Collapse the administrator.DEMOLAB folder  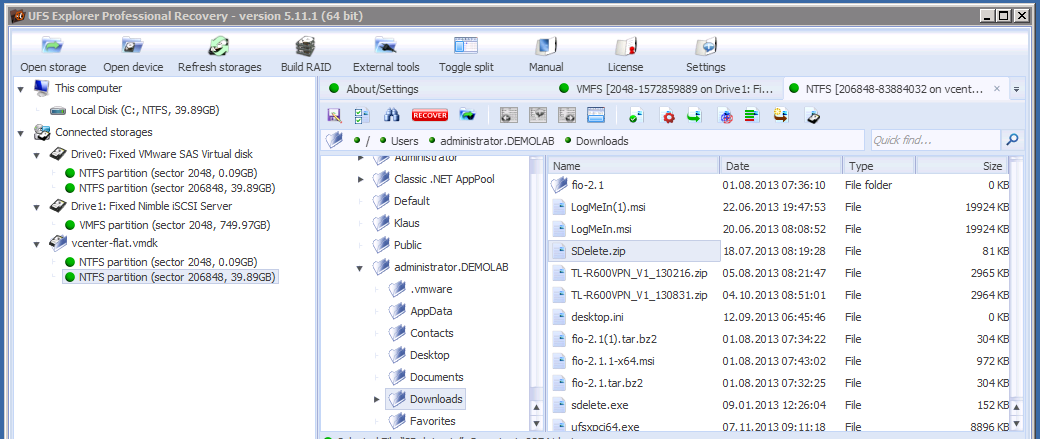361,267
